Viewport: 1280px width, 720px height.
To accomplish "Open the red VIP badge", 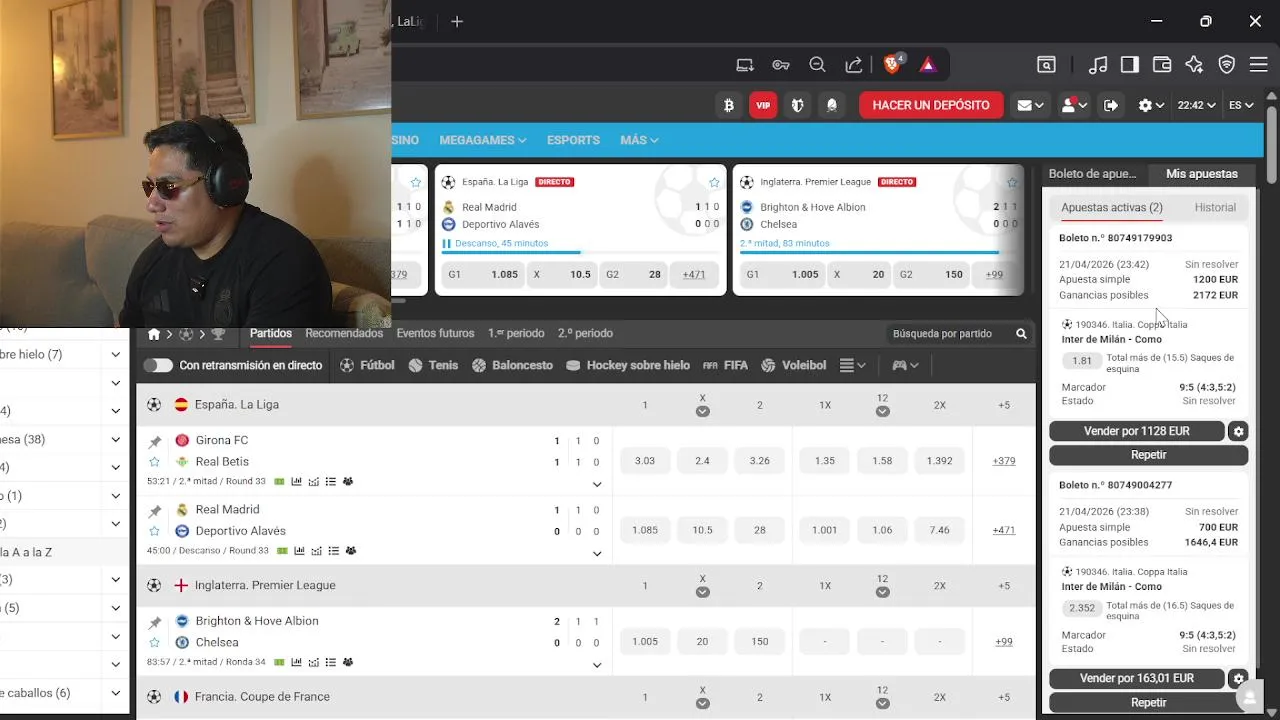I will (x=764, y=105).
